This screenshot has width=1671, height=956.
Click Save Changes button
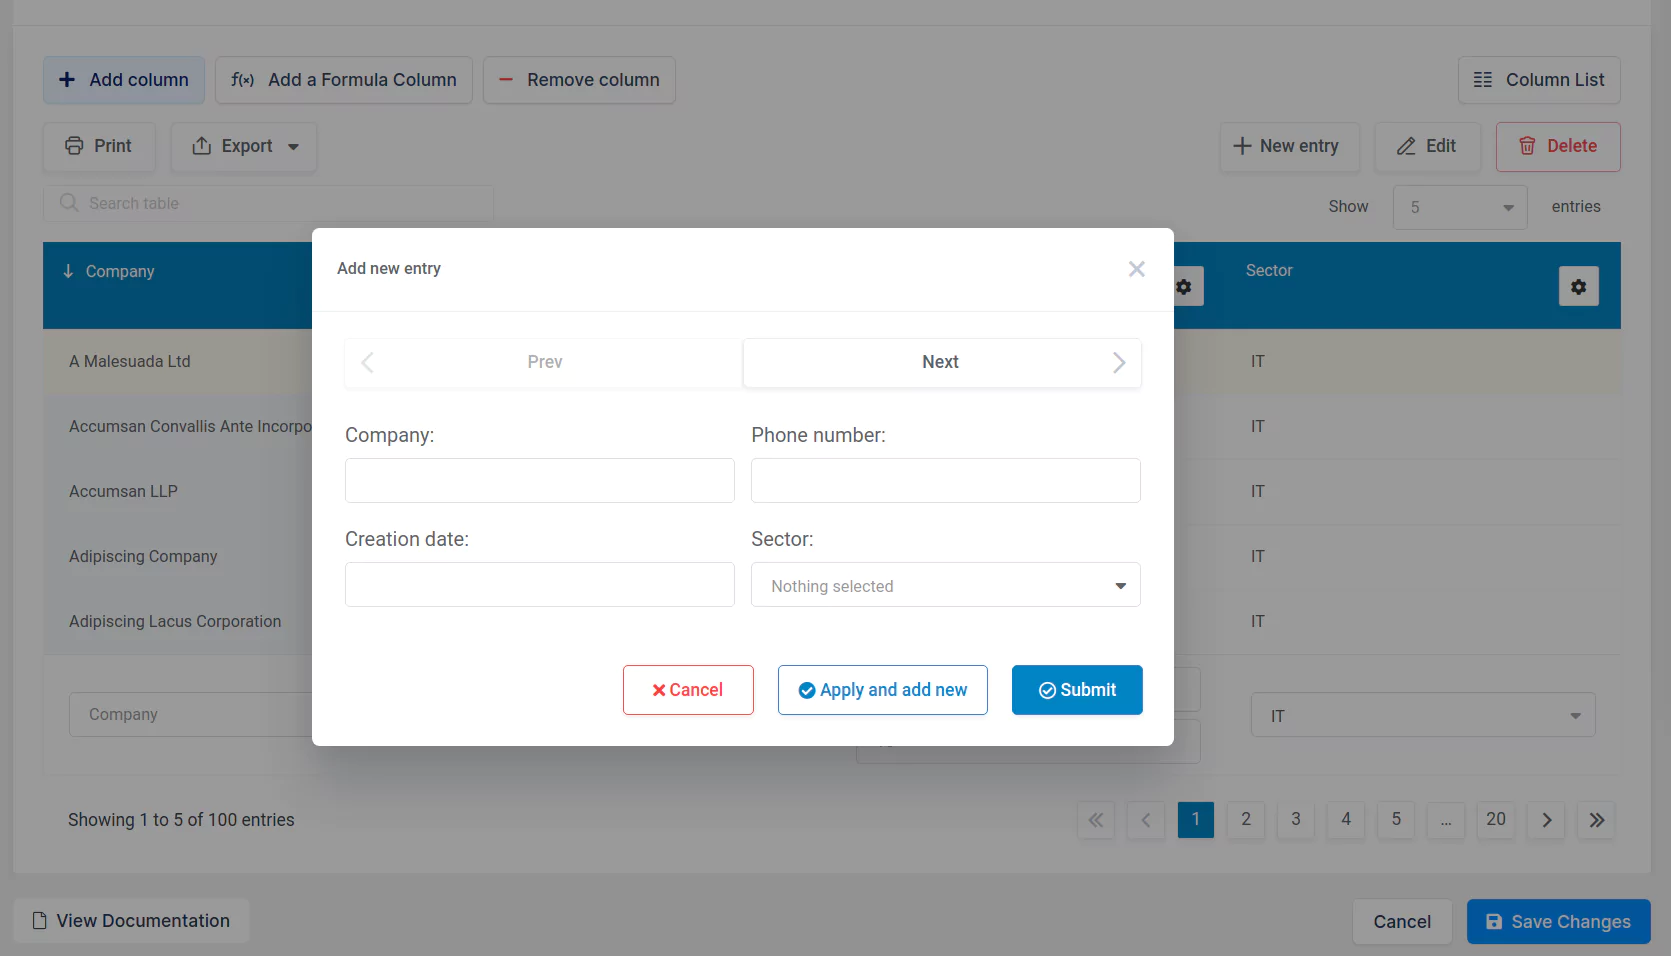coord(1558,922)
